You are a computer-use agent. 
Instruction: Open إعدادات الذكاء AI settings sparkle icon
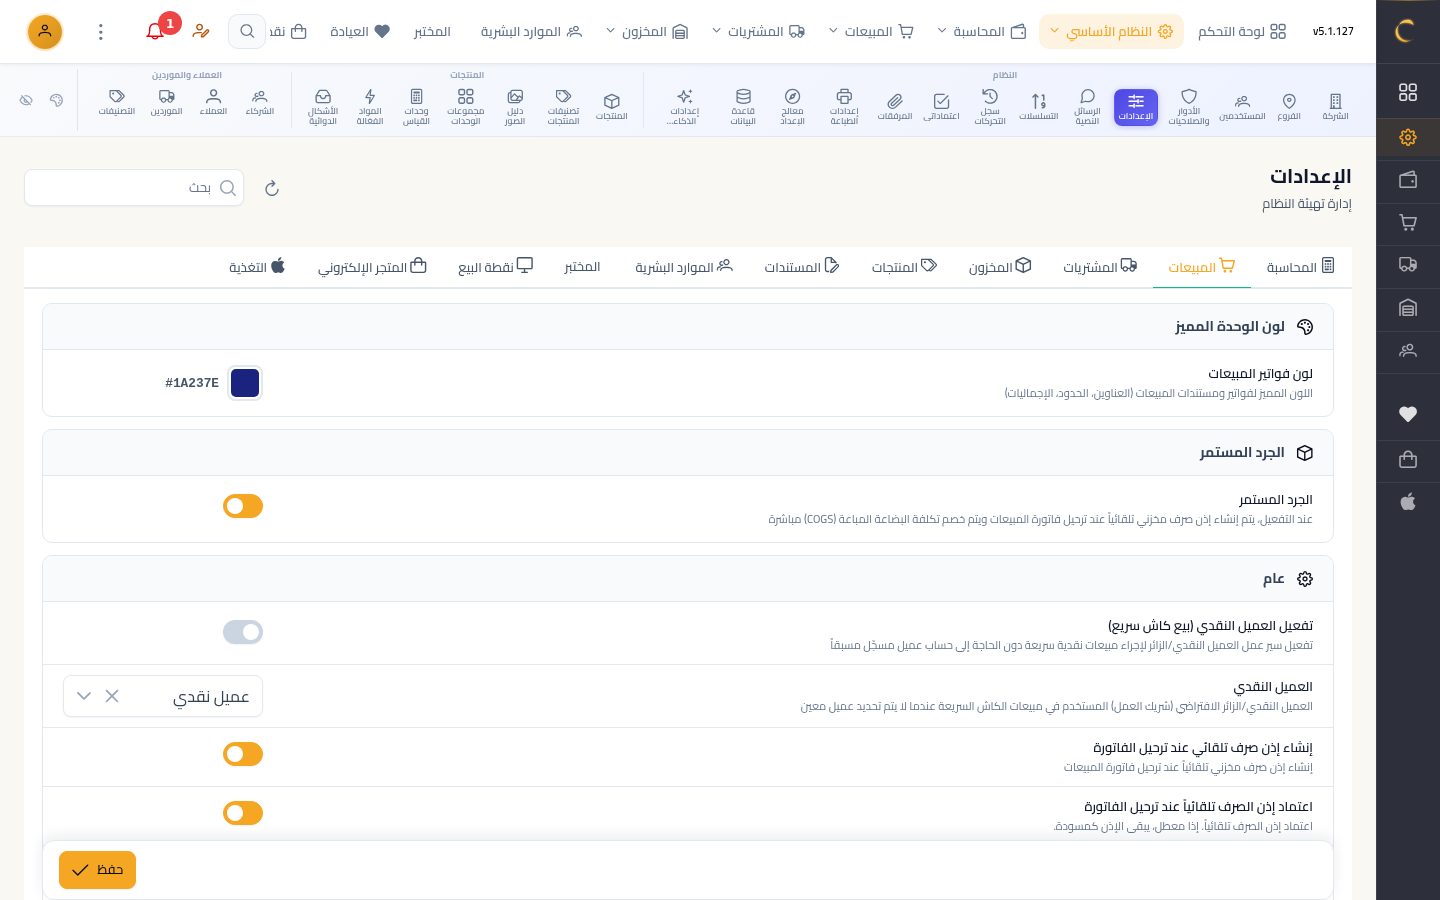[685, 107]
